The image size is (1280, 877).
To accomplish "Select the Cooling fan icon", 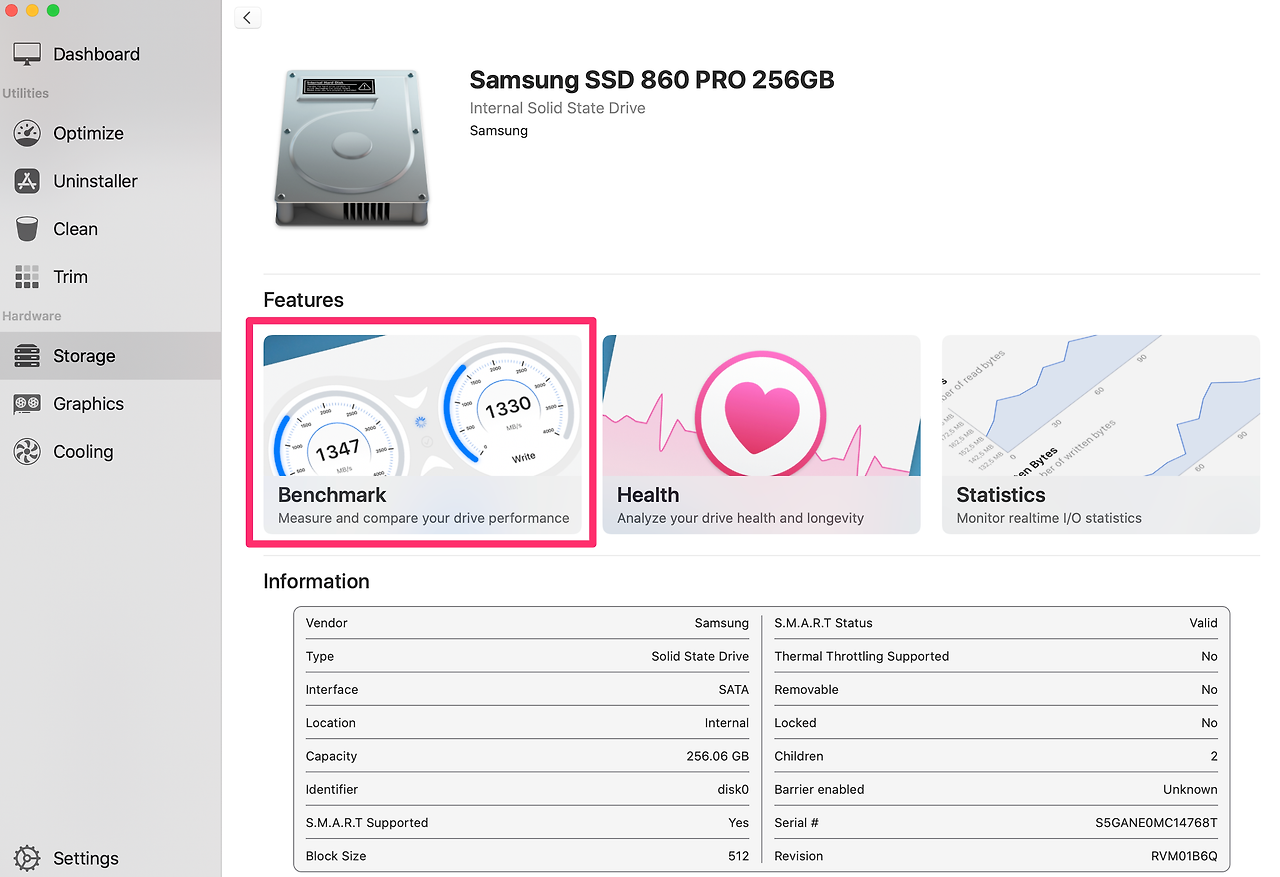I will click(27, 452).
